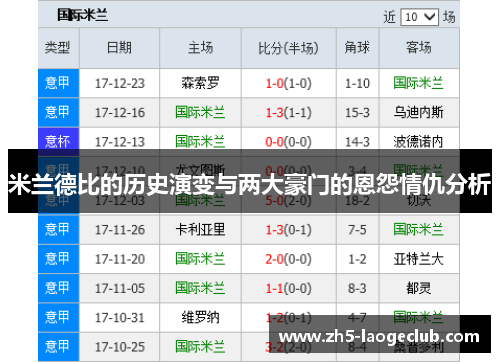Click home team 国际米兰 in 17-10-25 row
Viewport: 500px width, 362px height.
pos(200,347)
